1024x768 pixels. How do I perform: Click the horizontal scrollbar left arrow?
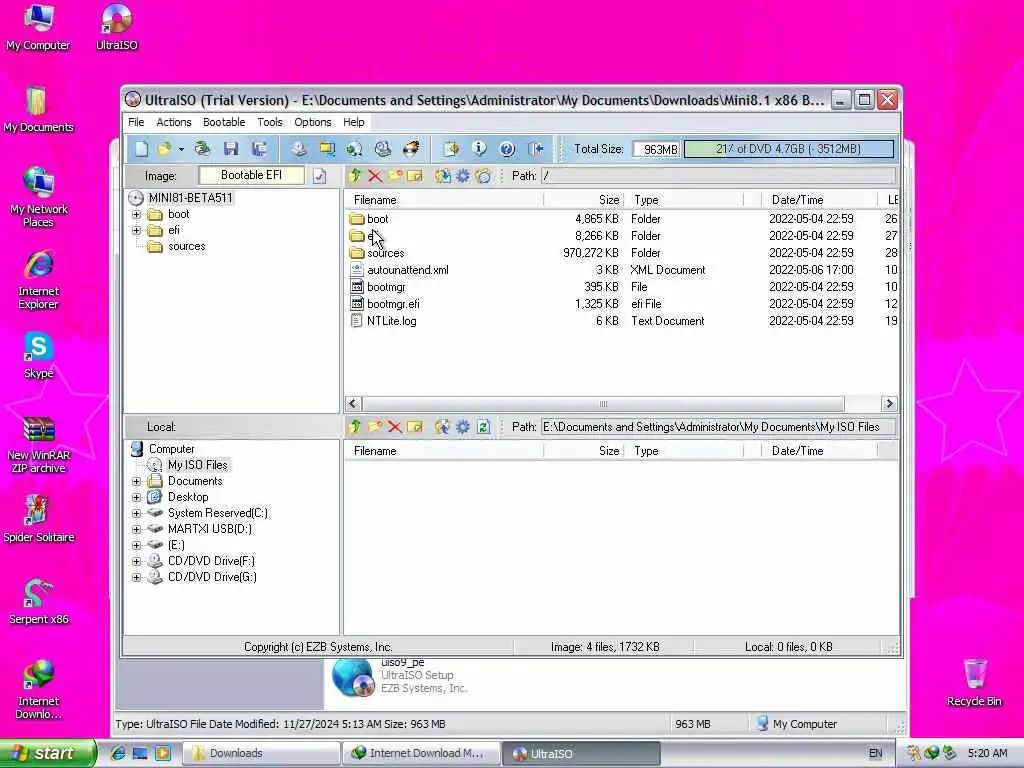click(353, 404)
